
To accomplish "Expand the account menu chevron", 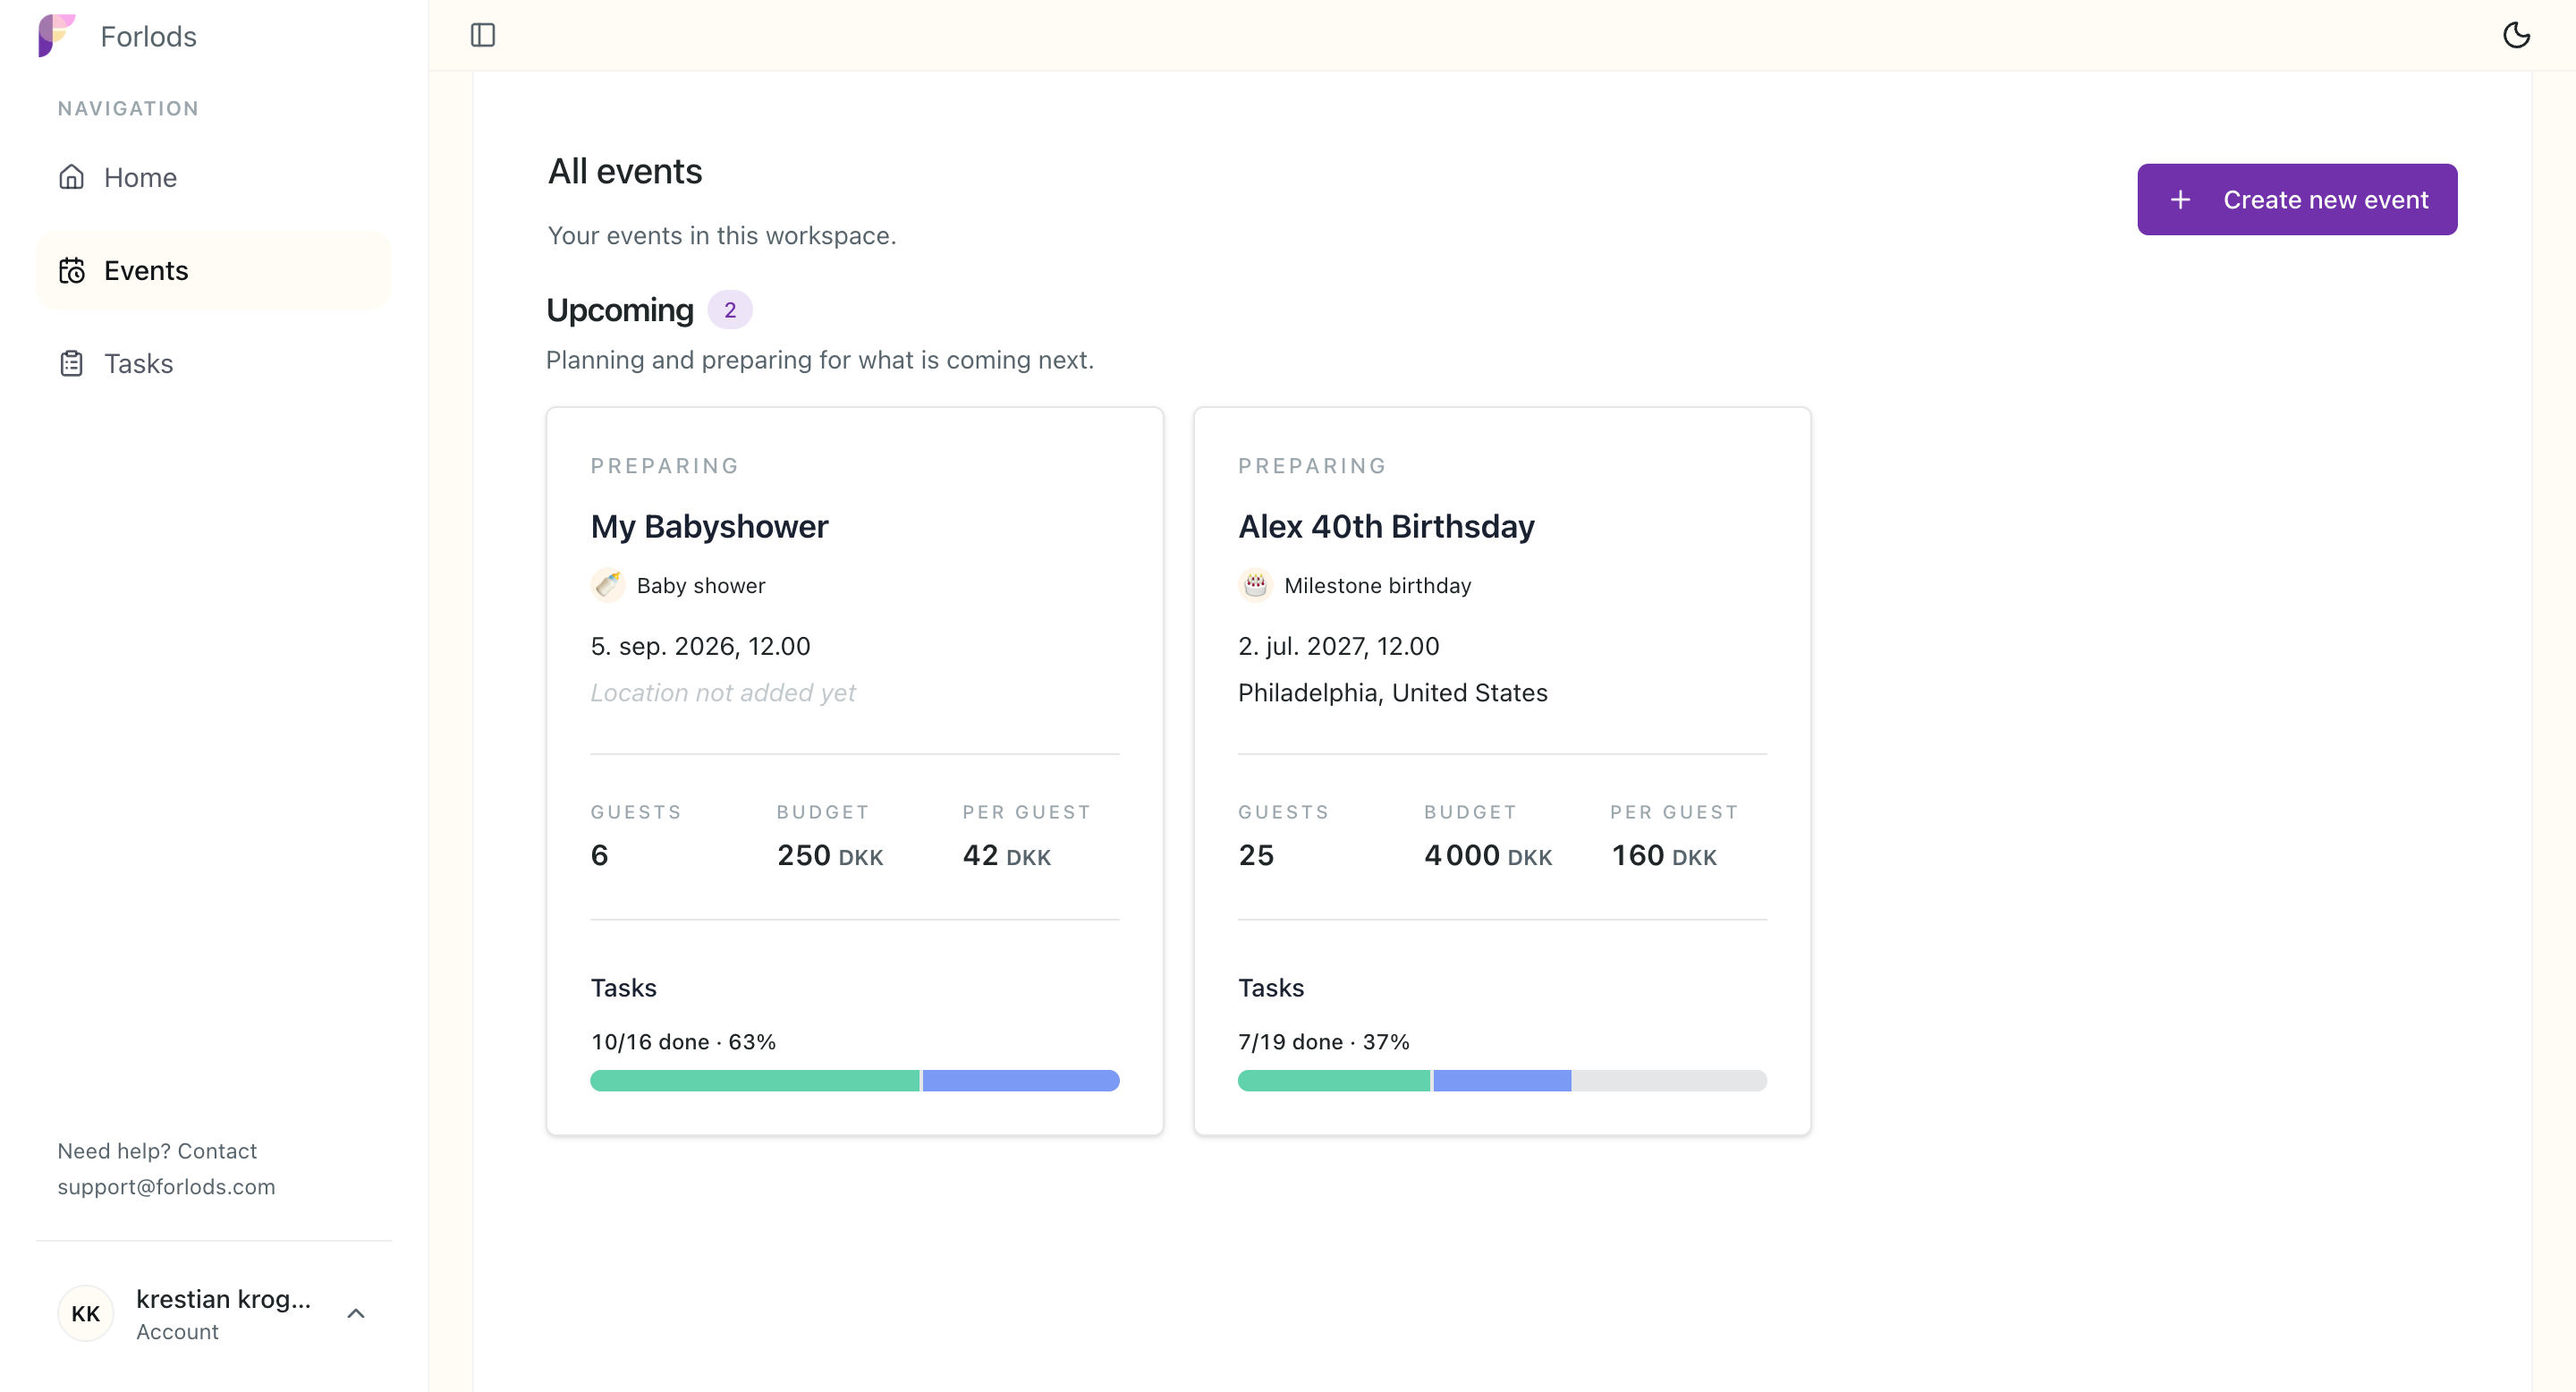I will pos(355,1313).
